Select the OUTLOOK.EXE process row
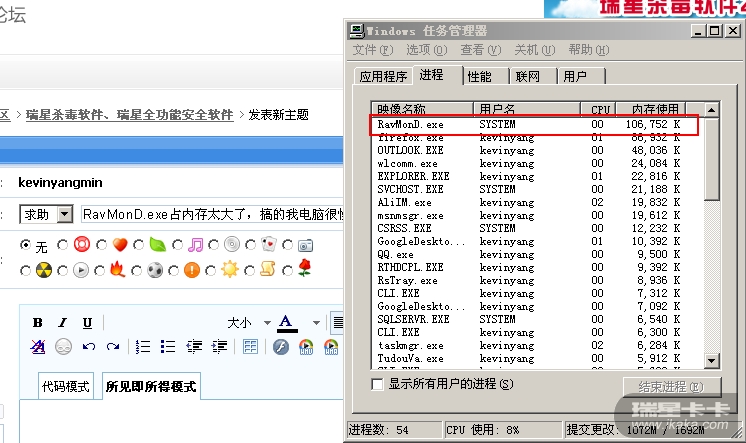 point(537,150)
